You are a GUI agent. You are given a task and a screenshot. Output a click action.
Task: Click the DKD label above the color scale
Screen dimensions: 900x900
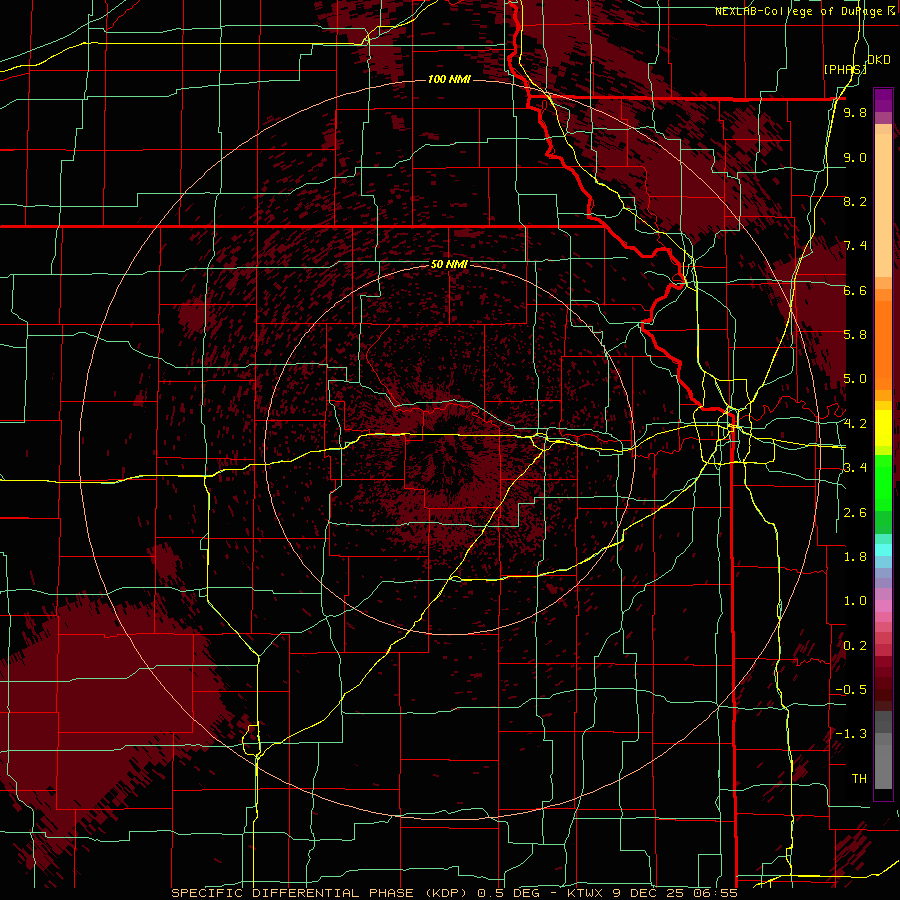[x=879, y=60]
